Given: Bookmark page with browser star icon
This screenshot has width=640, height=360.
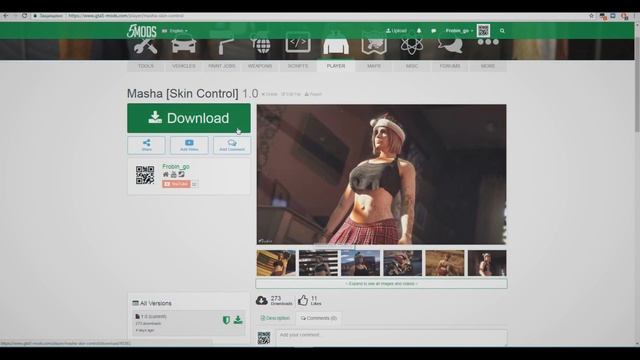Looking at the screenshot, I should click(591, 16).
